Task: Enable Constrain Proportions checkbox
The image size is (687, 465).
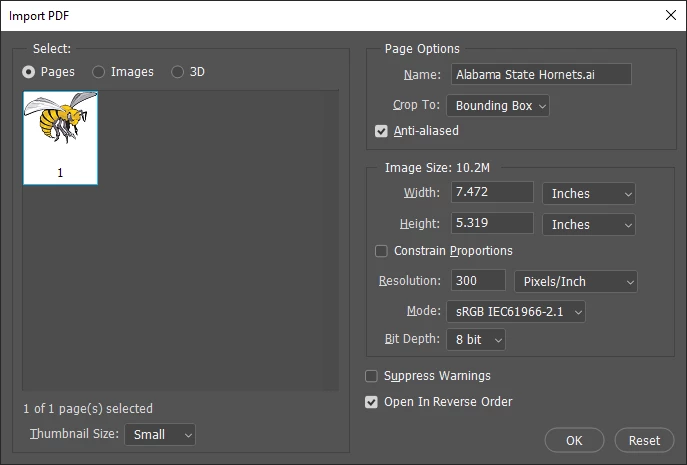Action: (381, 251)
